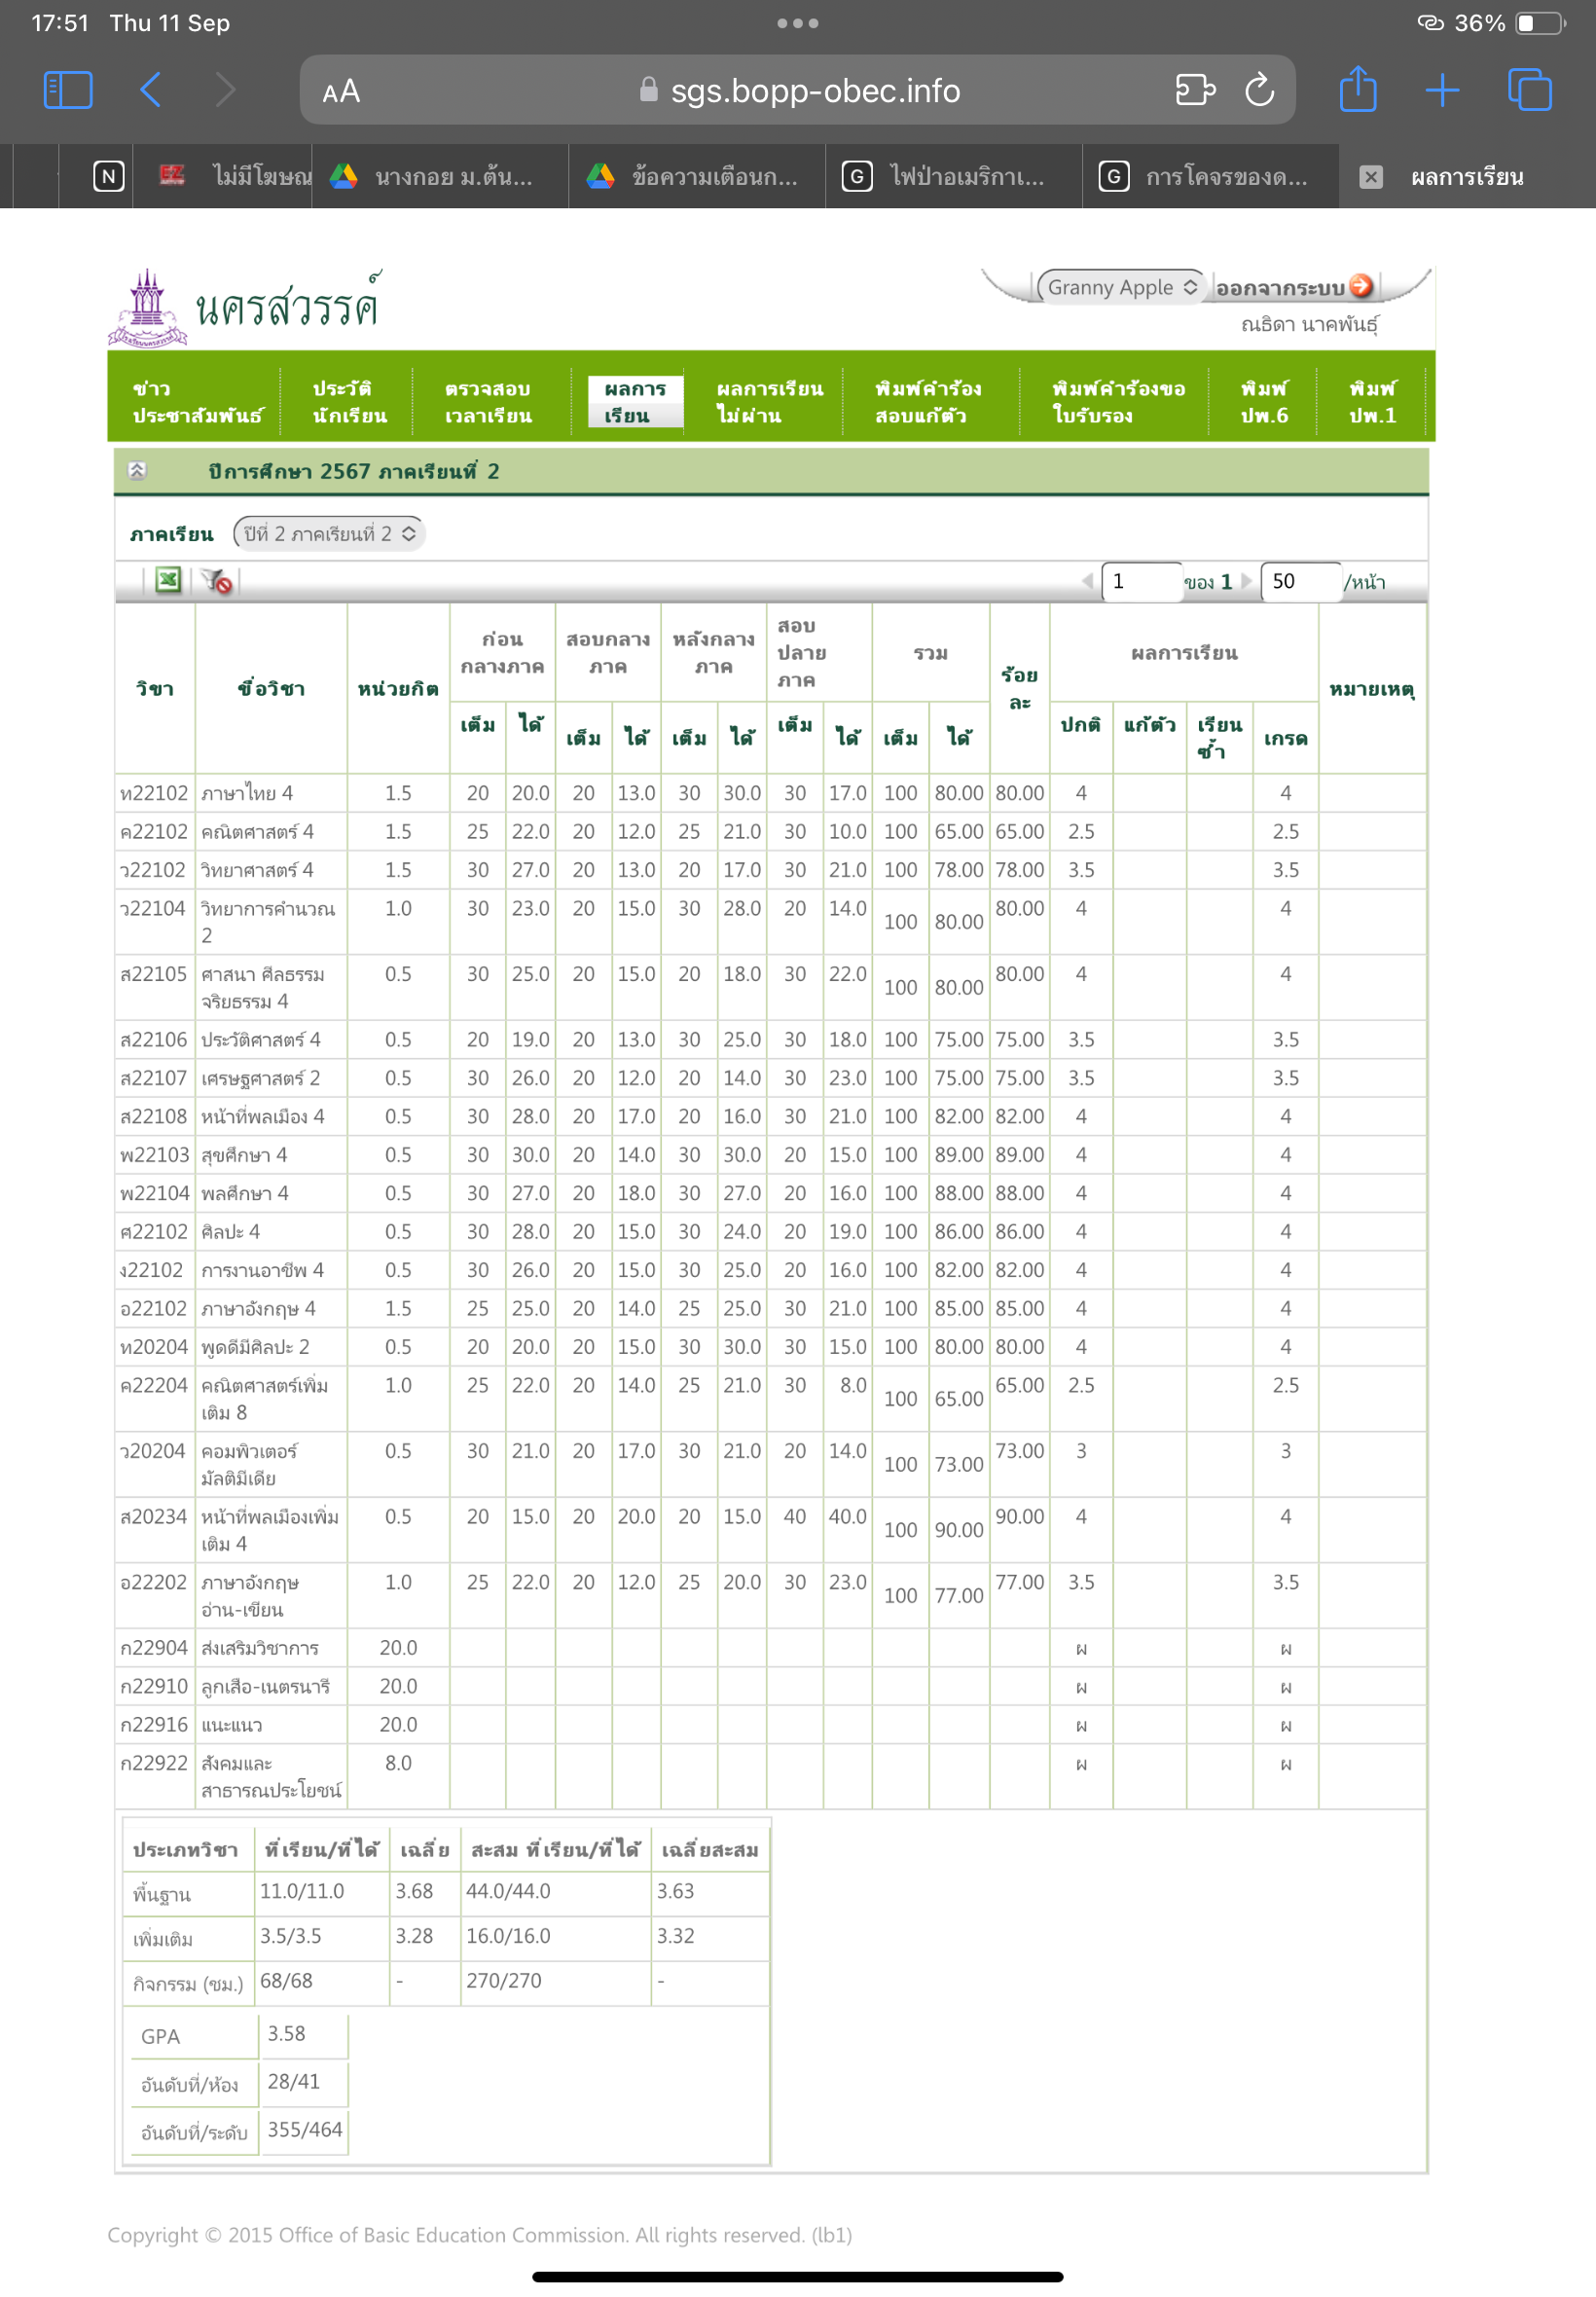Open the พิมพ์ ปพ.1 menu
1596x2297 pixels.
pyautogui.click(x=1372, y=401)
